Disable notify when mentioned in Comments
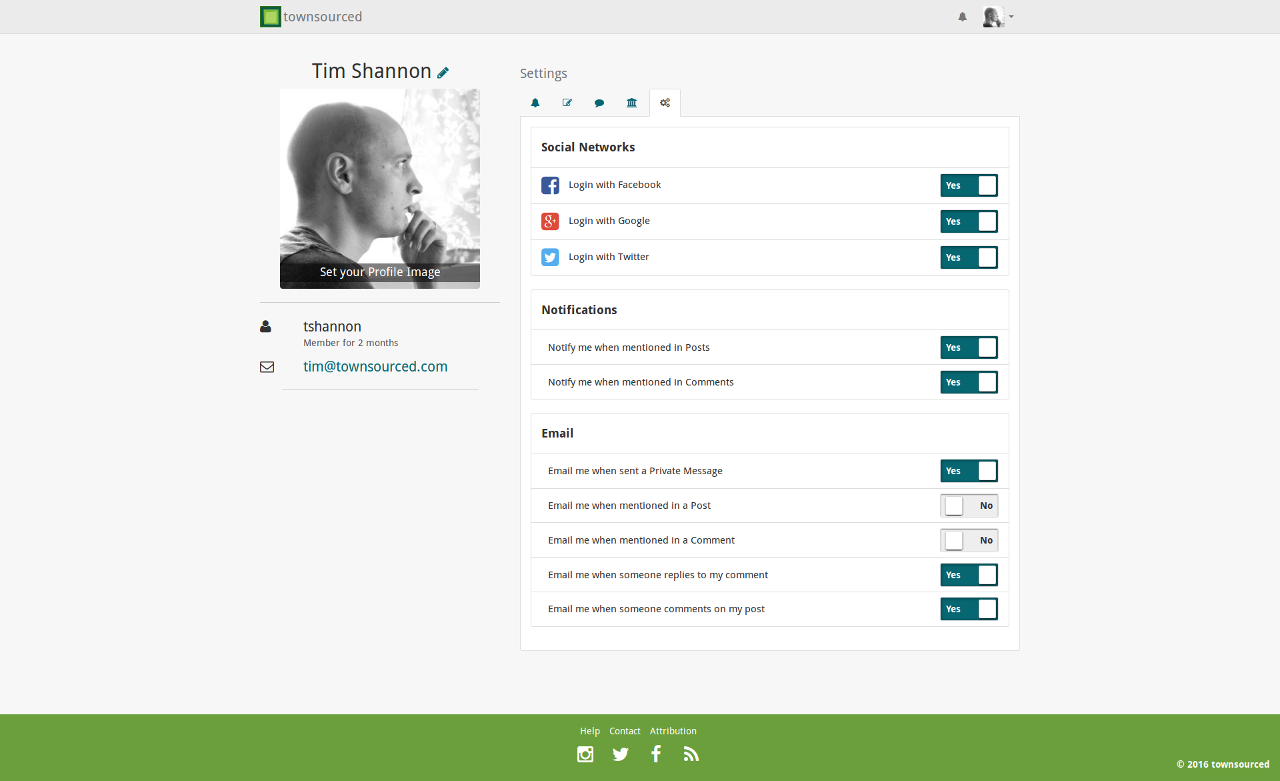The width and height of the screenshot is (1280, 781). click(969, 382)
